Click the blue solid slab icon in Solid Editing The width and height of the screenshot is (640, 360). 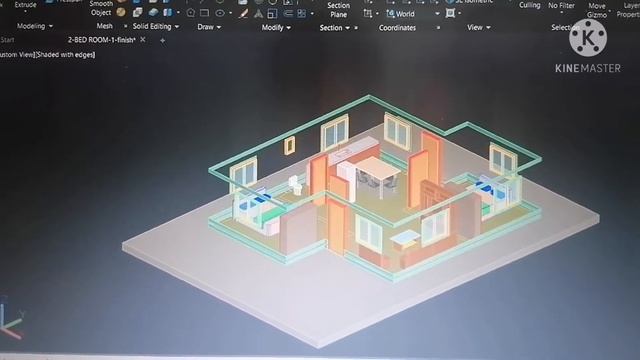(153, 13)
